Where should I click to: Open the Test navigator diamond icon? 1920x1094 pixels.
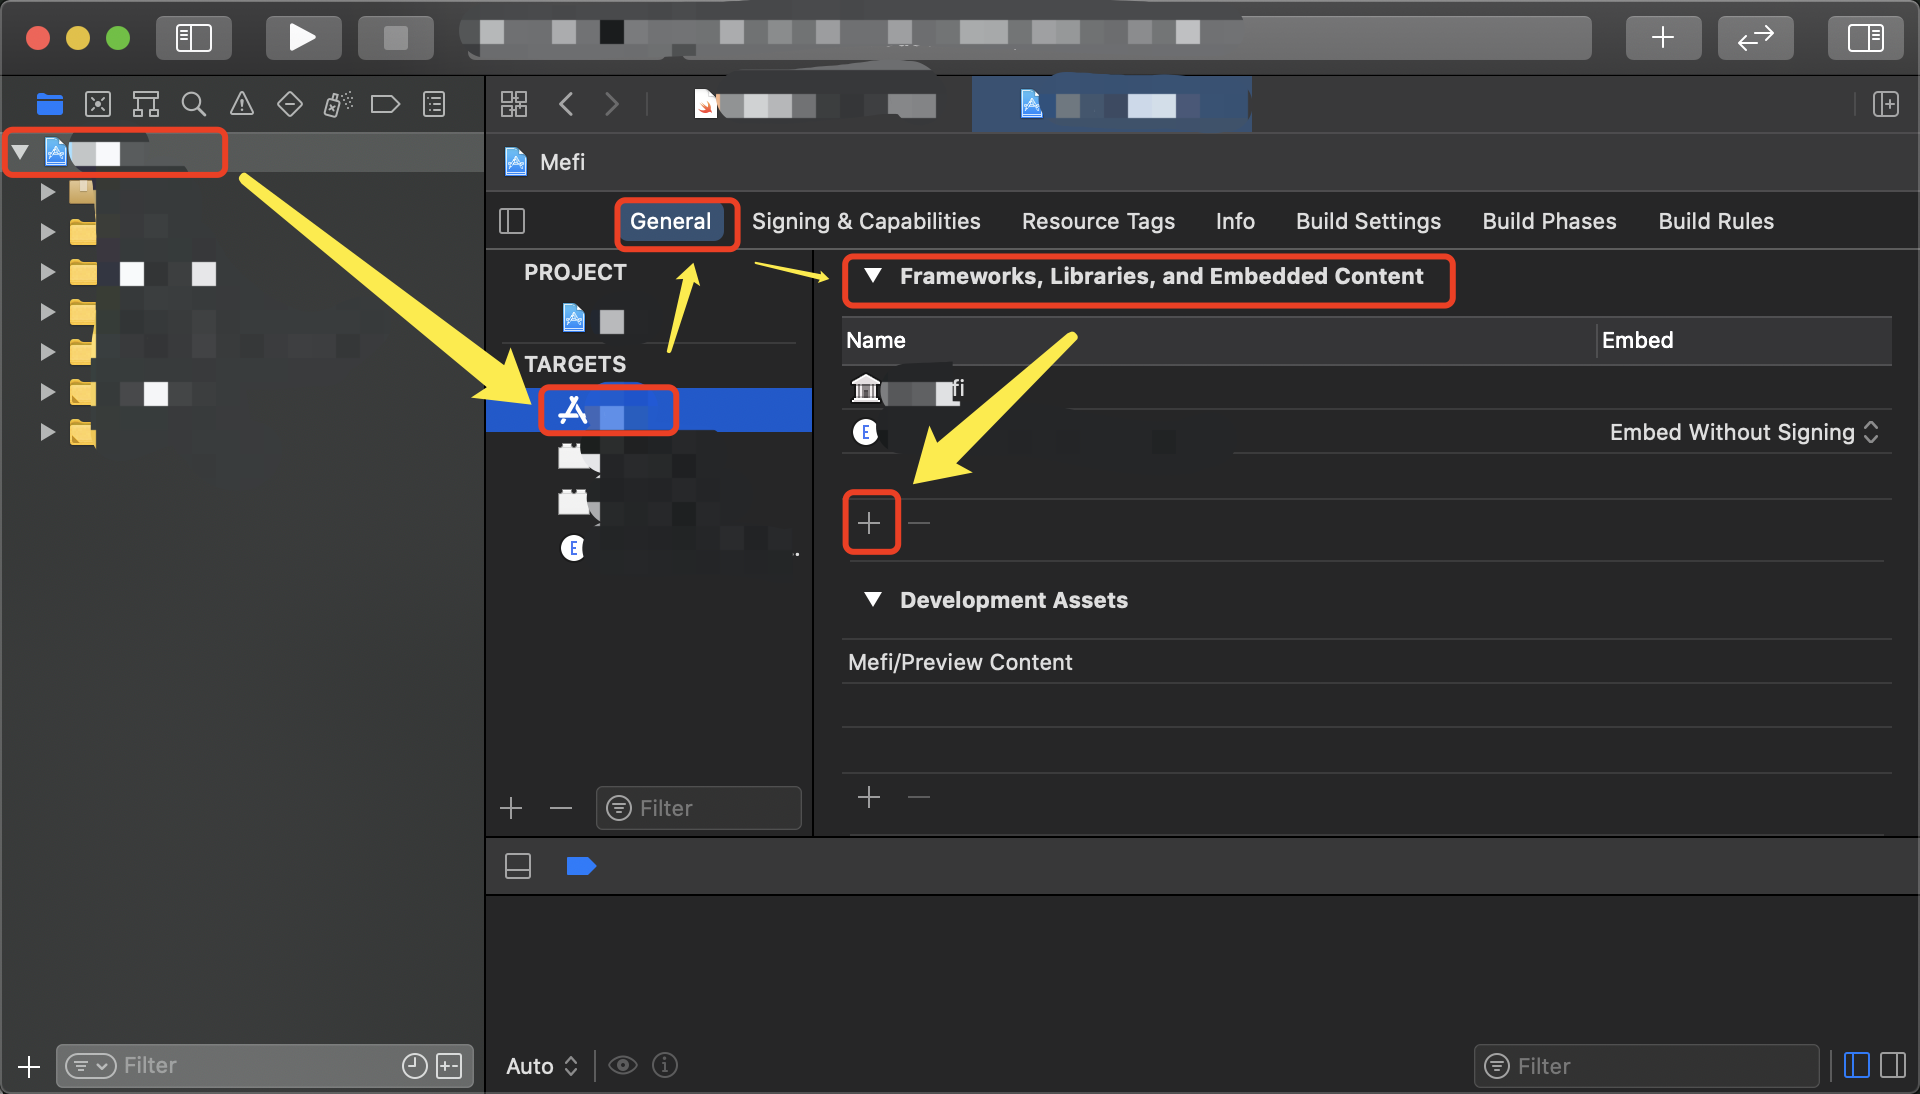[290, 104]
